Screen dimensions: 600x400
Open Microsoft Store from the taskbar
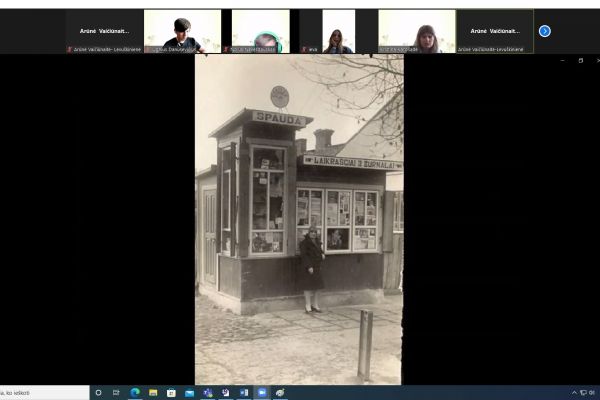pyautogui.click(x=171, y=393)
